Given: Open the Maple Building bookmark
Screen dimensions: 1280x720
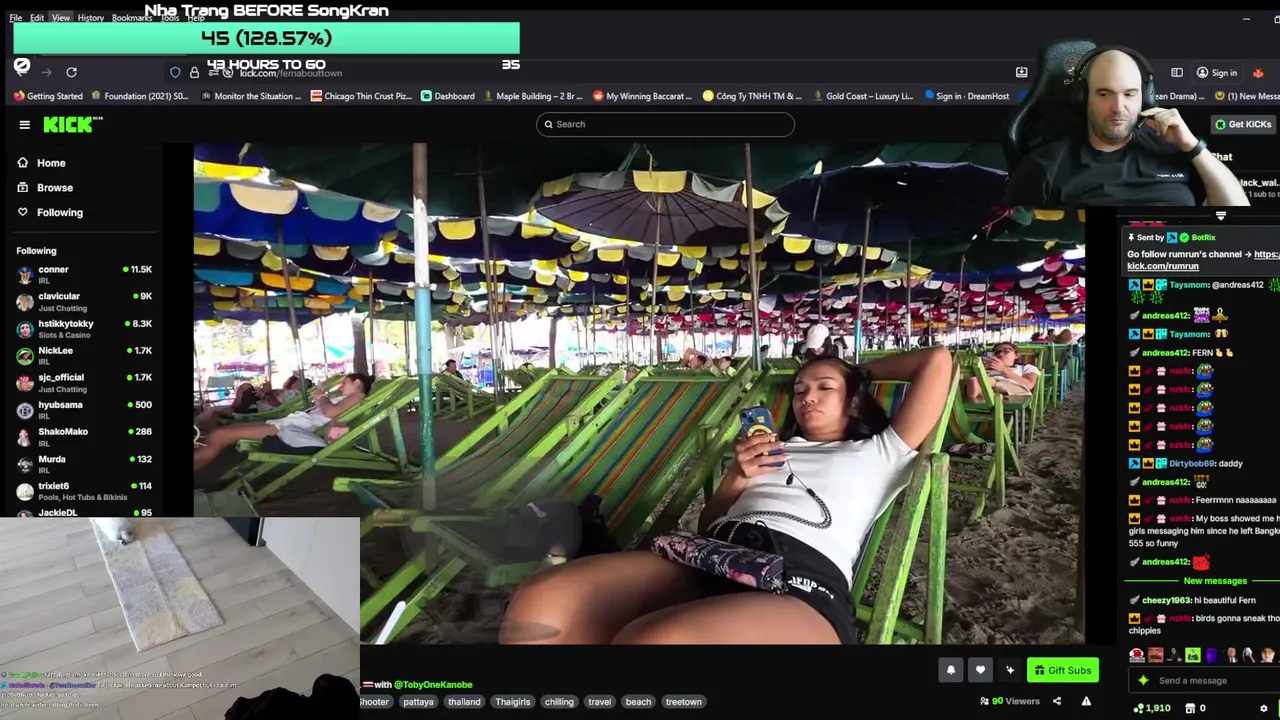Looking at the screenshot, I should click(x=532, y=96).
